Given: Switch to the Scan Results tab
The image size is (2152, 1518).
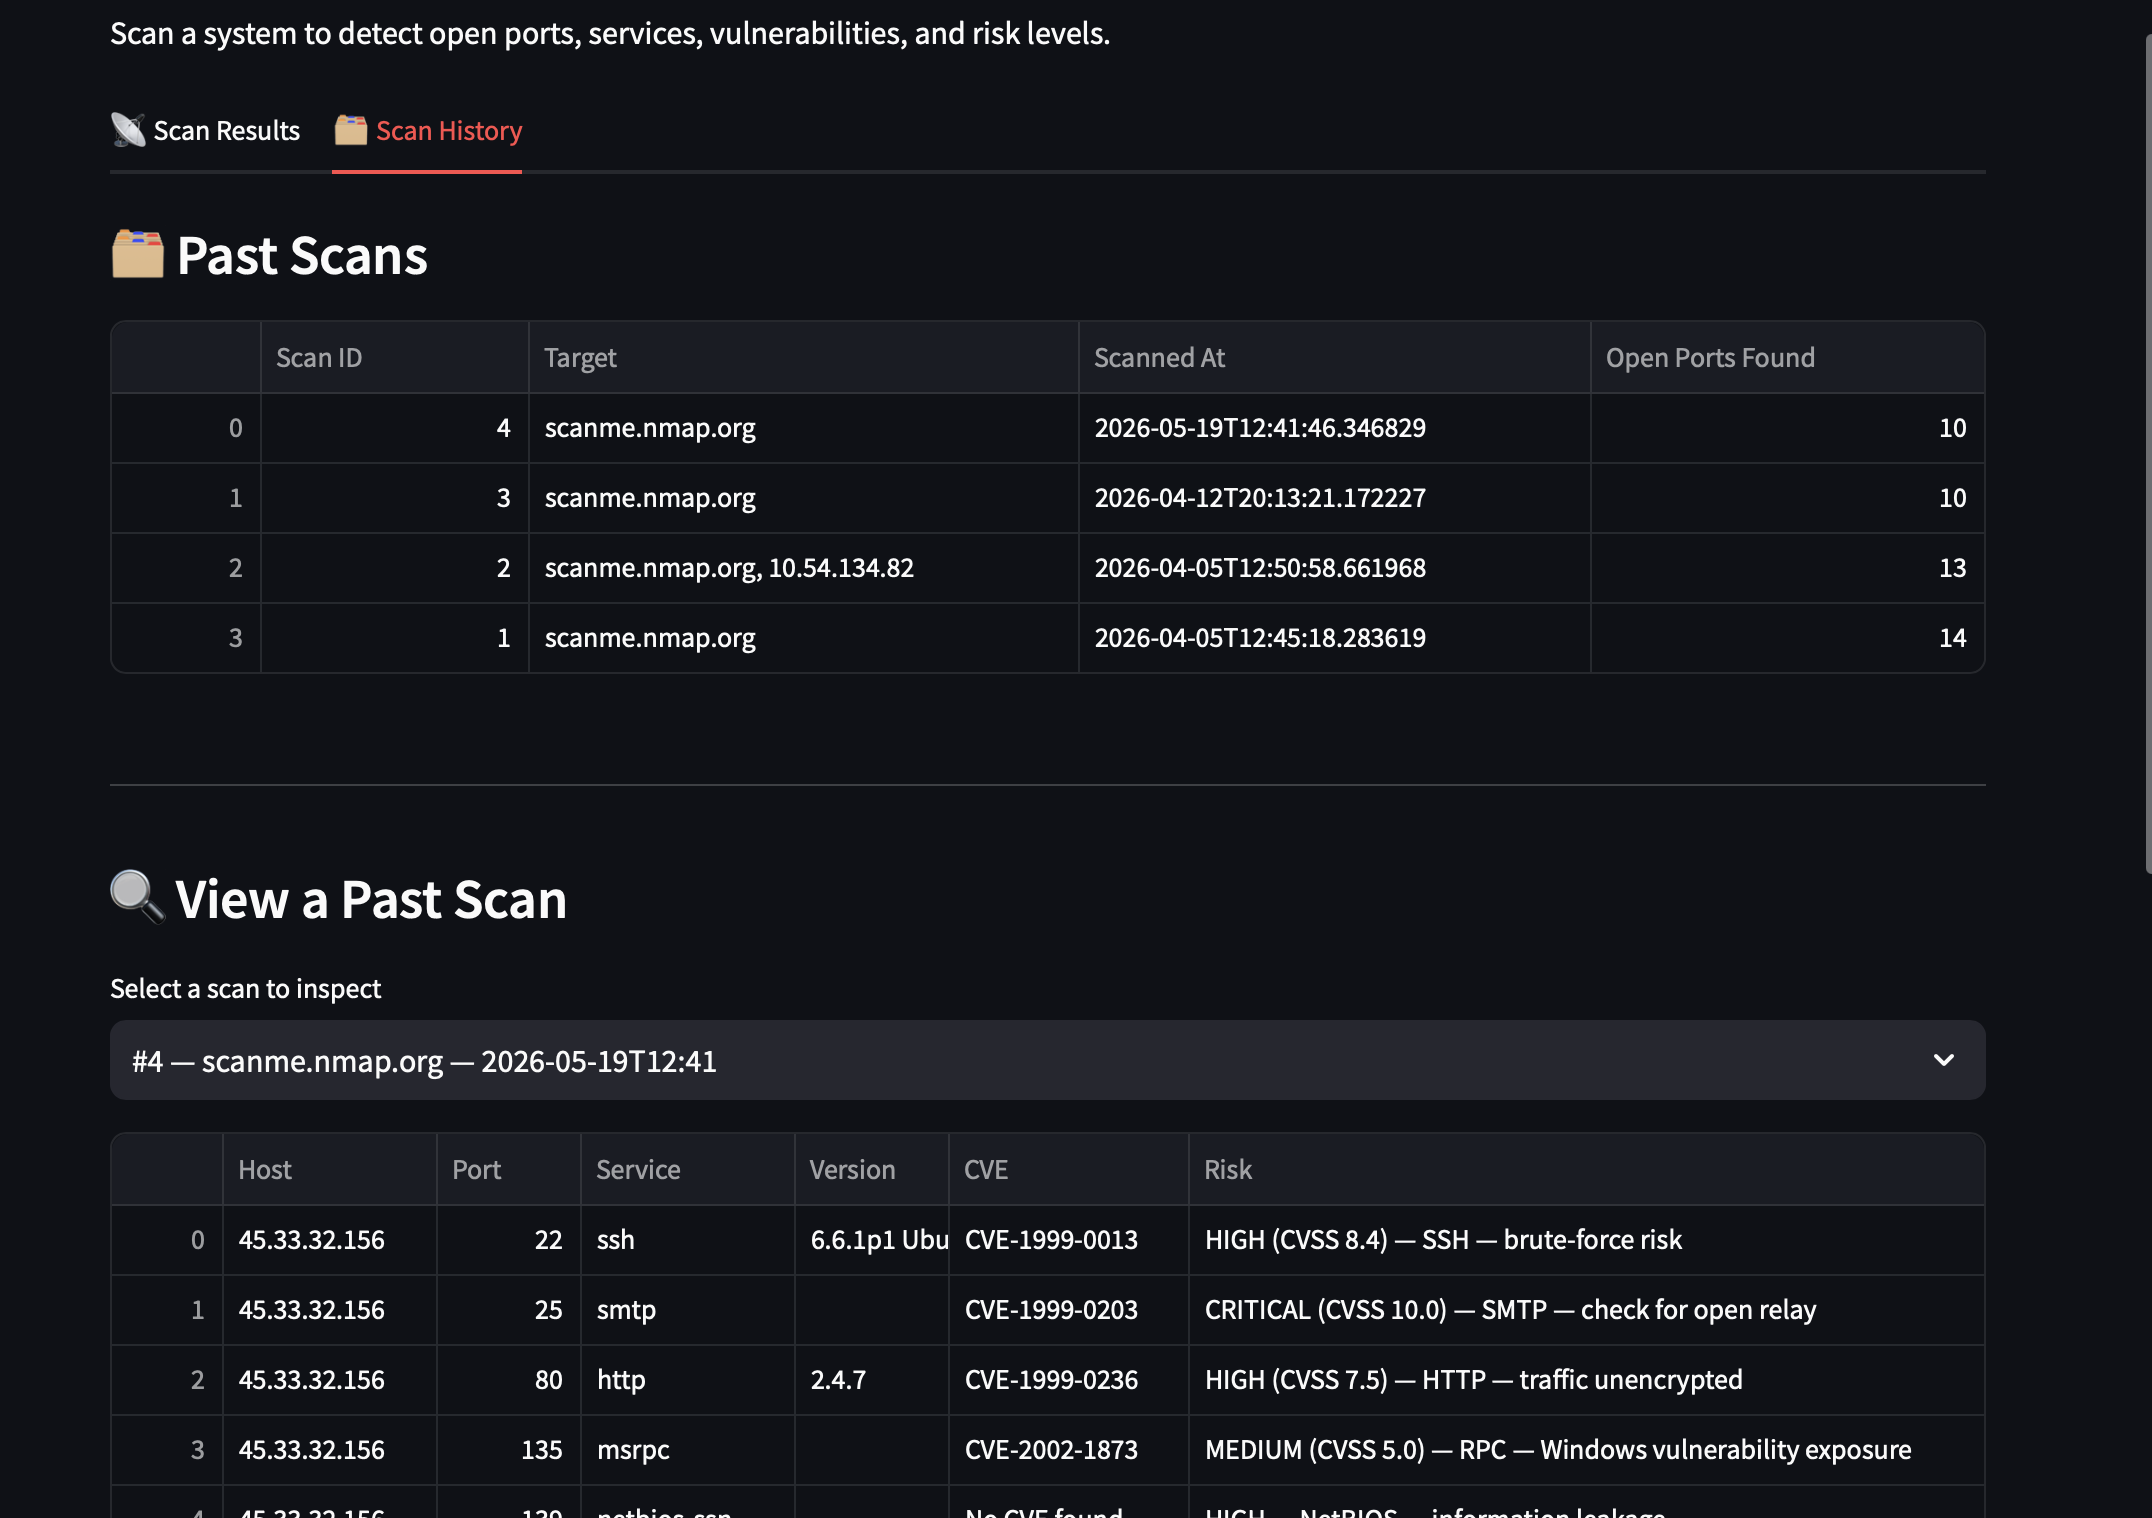Looking at the screenshot, I should (x=205, y=131).
